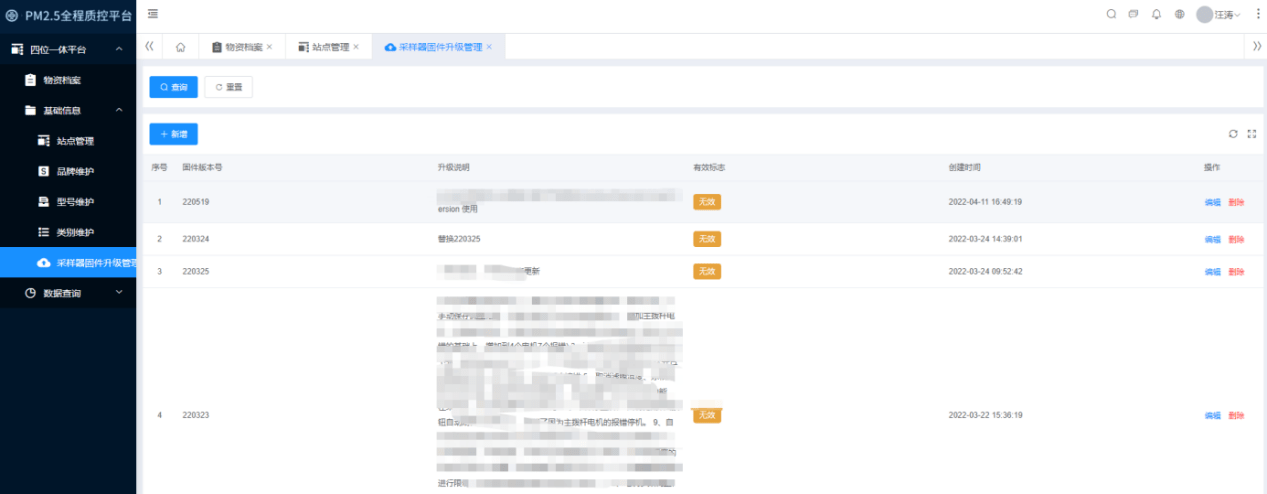Viewport: 1267px width, 494px height.
Task: Close the 物资档案 tab
Action: pos(269,47)
